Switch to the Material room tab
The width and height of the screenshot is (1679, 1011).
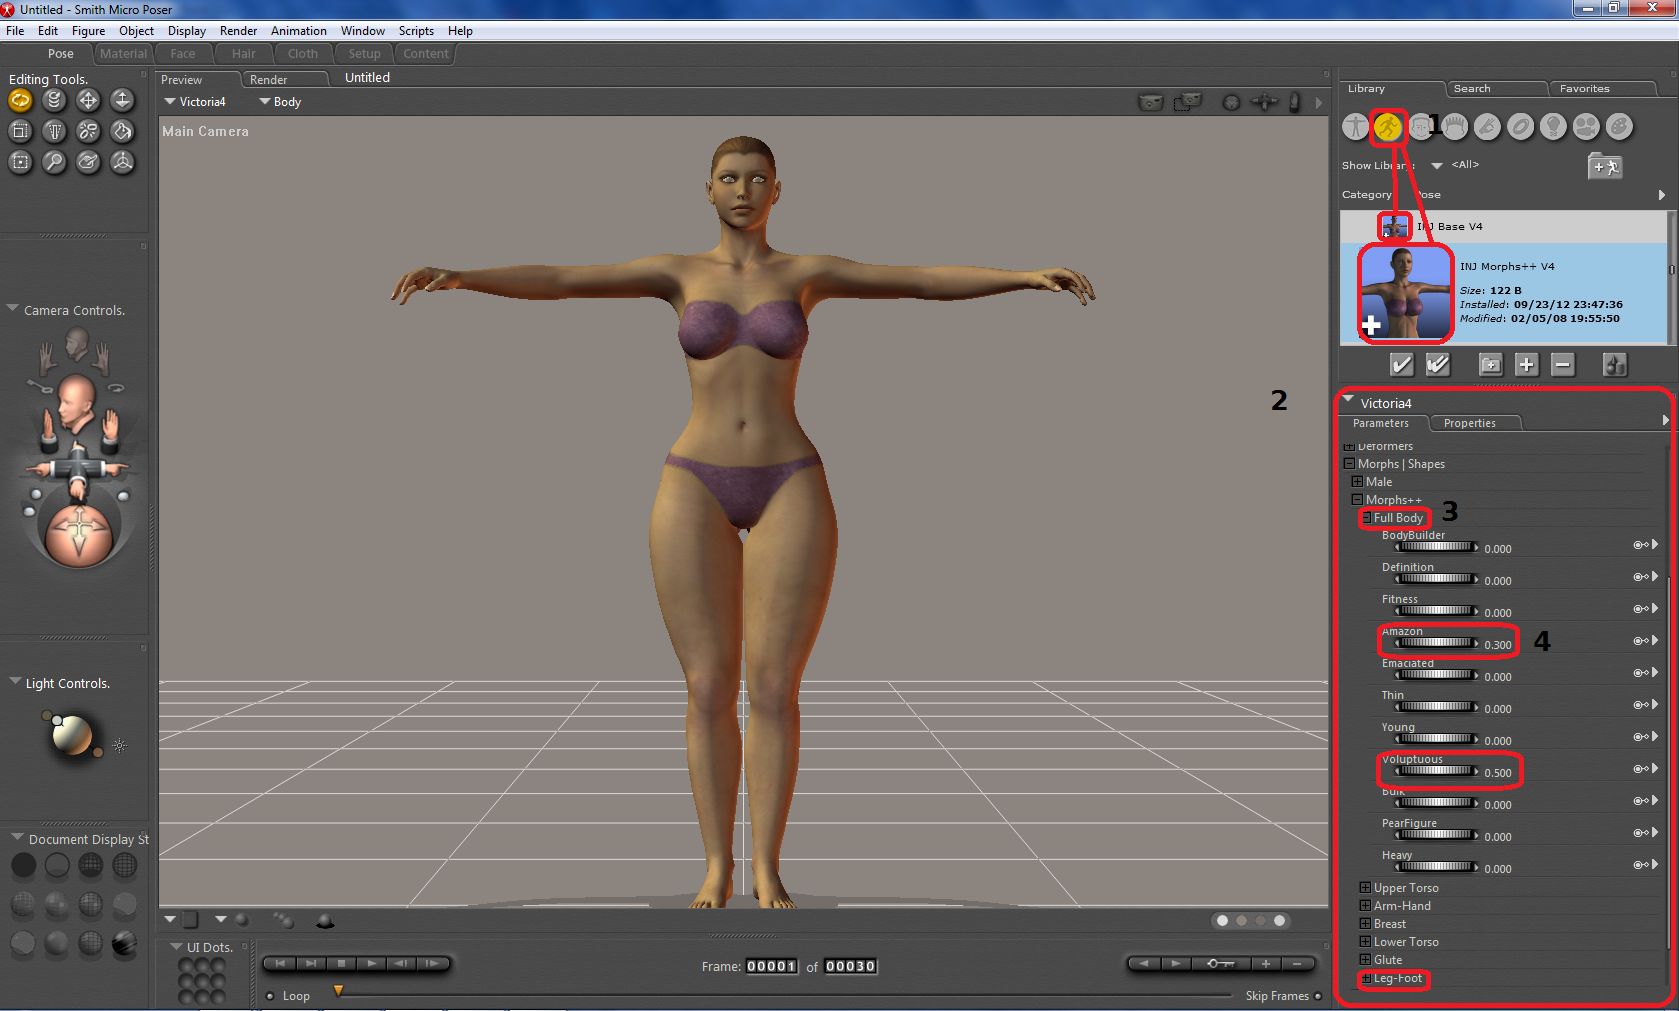pyautogui.click(x=123, y=54)
